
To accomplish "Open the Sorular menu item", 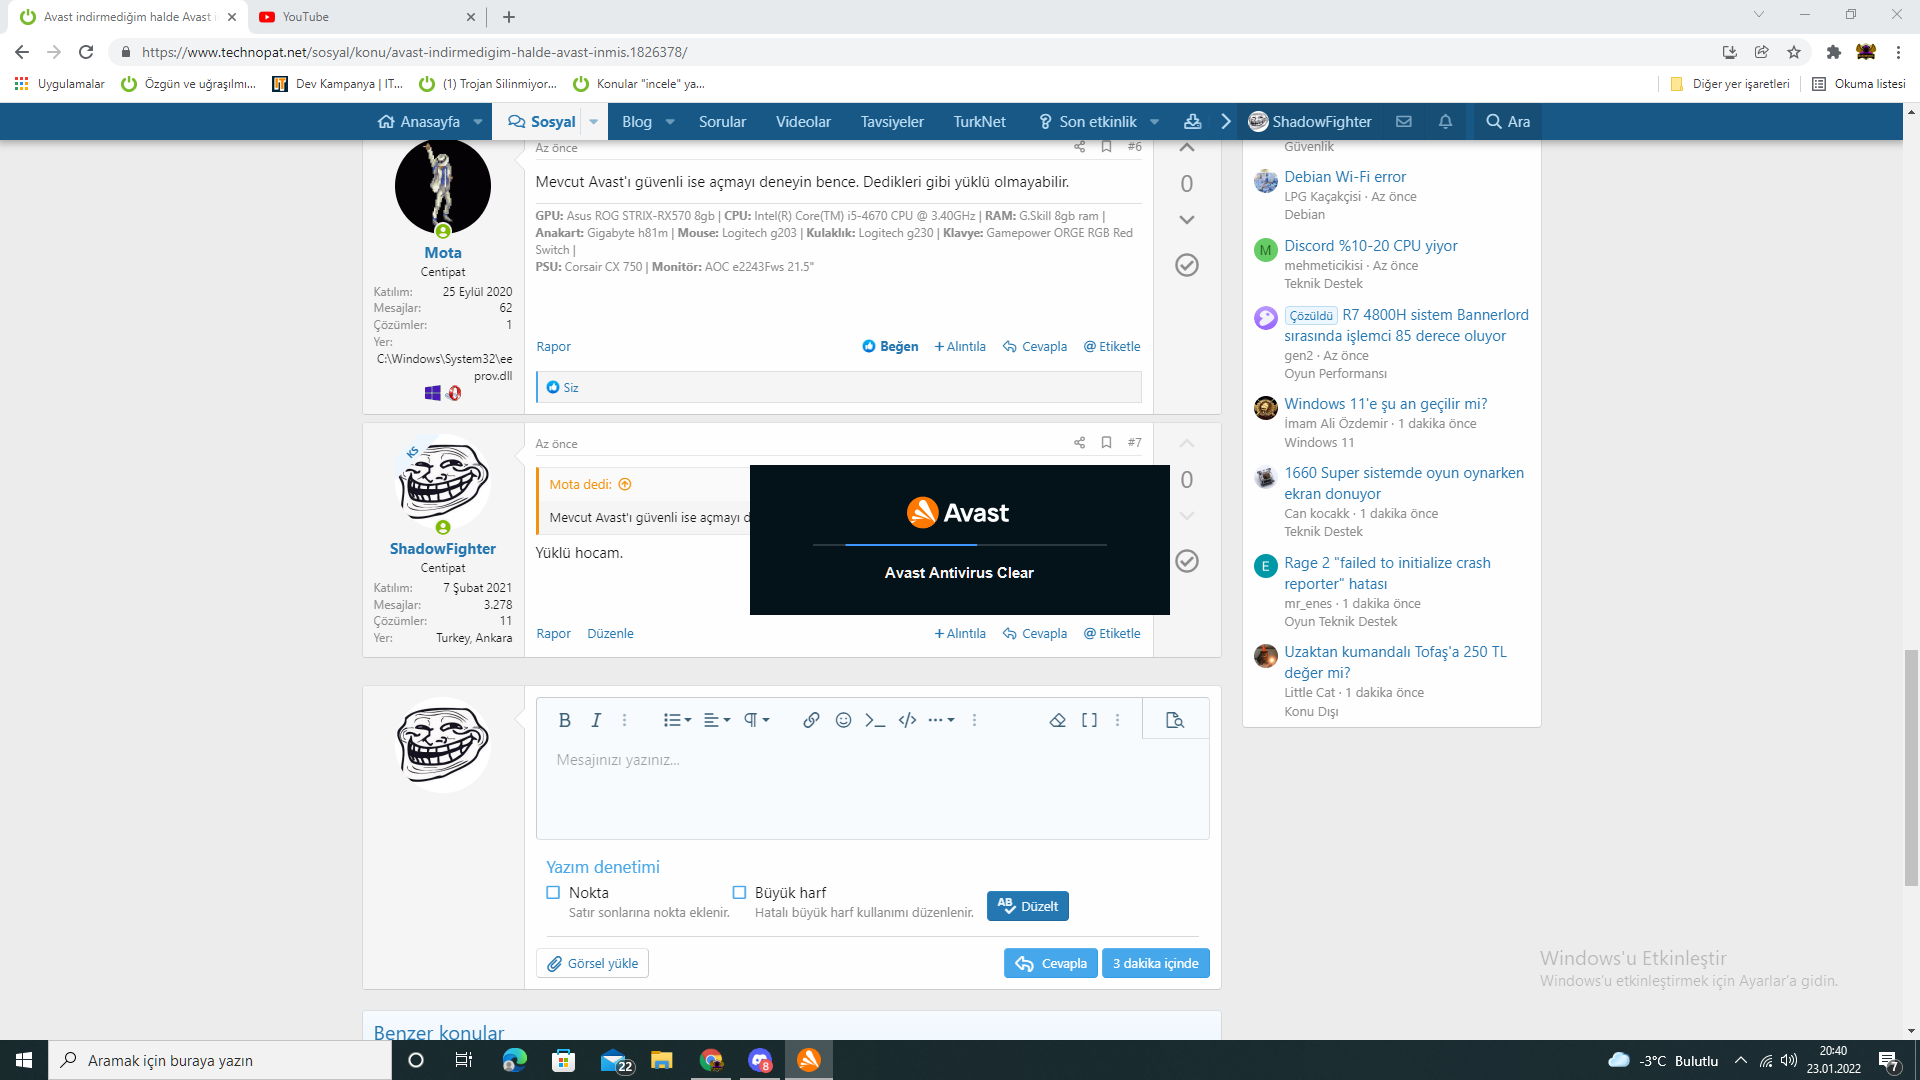I will (722, 121).
